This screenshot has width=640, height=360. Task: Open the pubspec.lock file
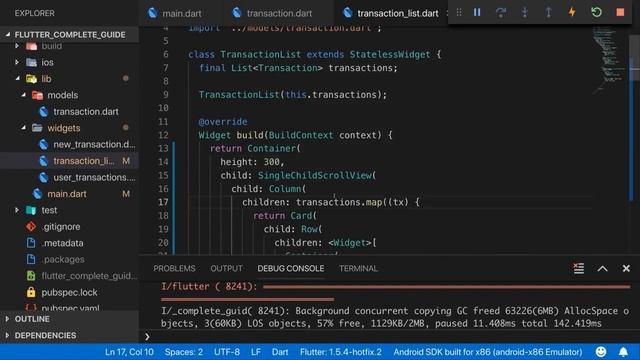point(69,292)
